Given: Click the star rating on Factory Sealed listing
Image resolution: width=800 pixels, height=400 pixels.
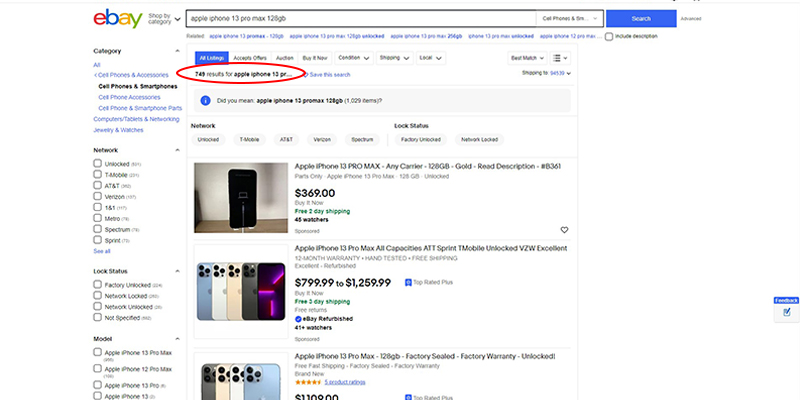Looking at the screenshot, I should point(308,382).
